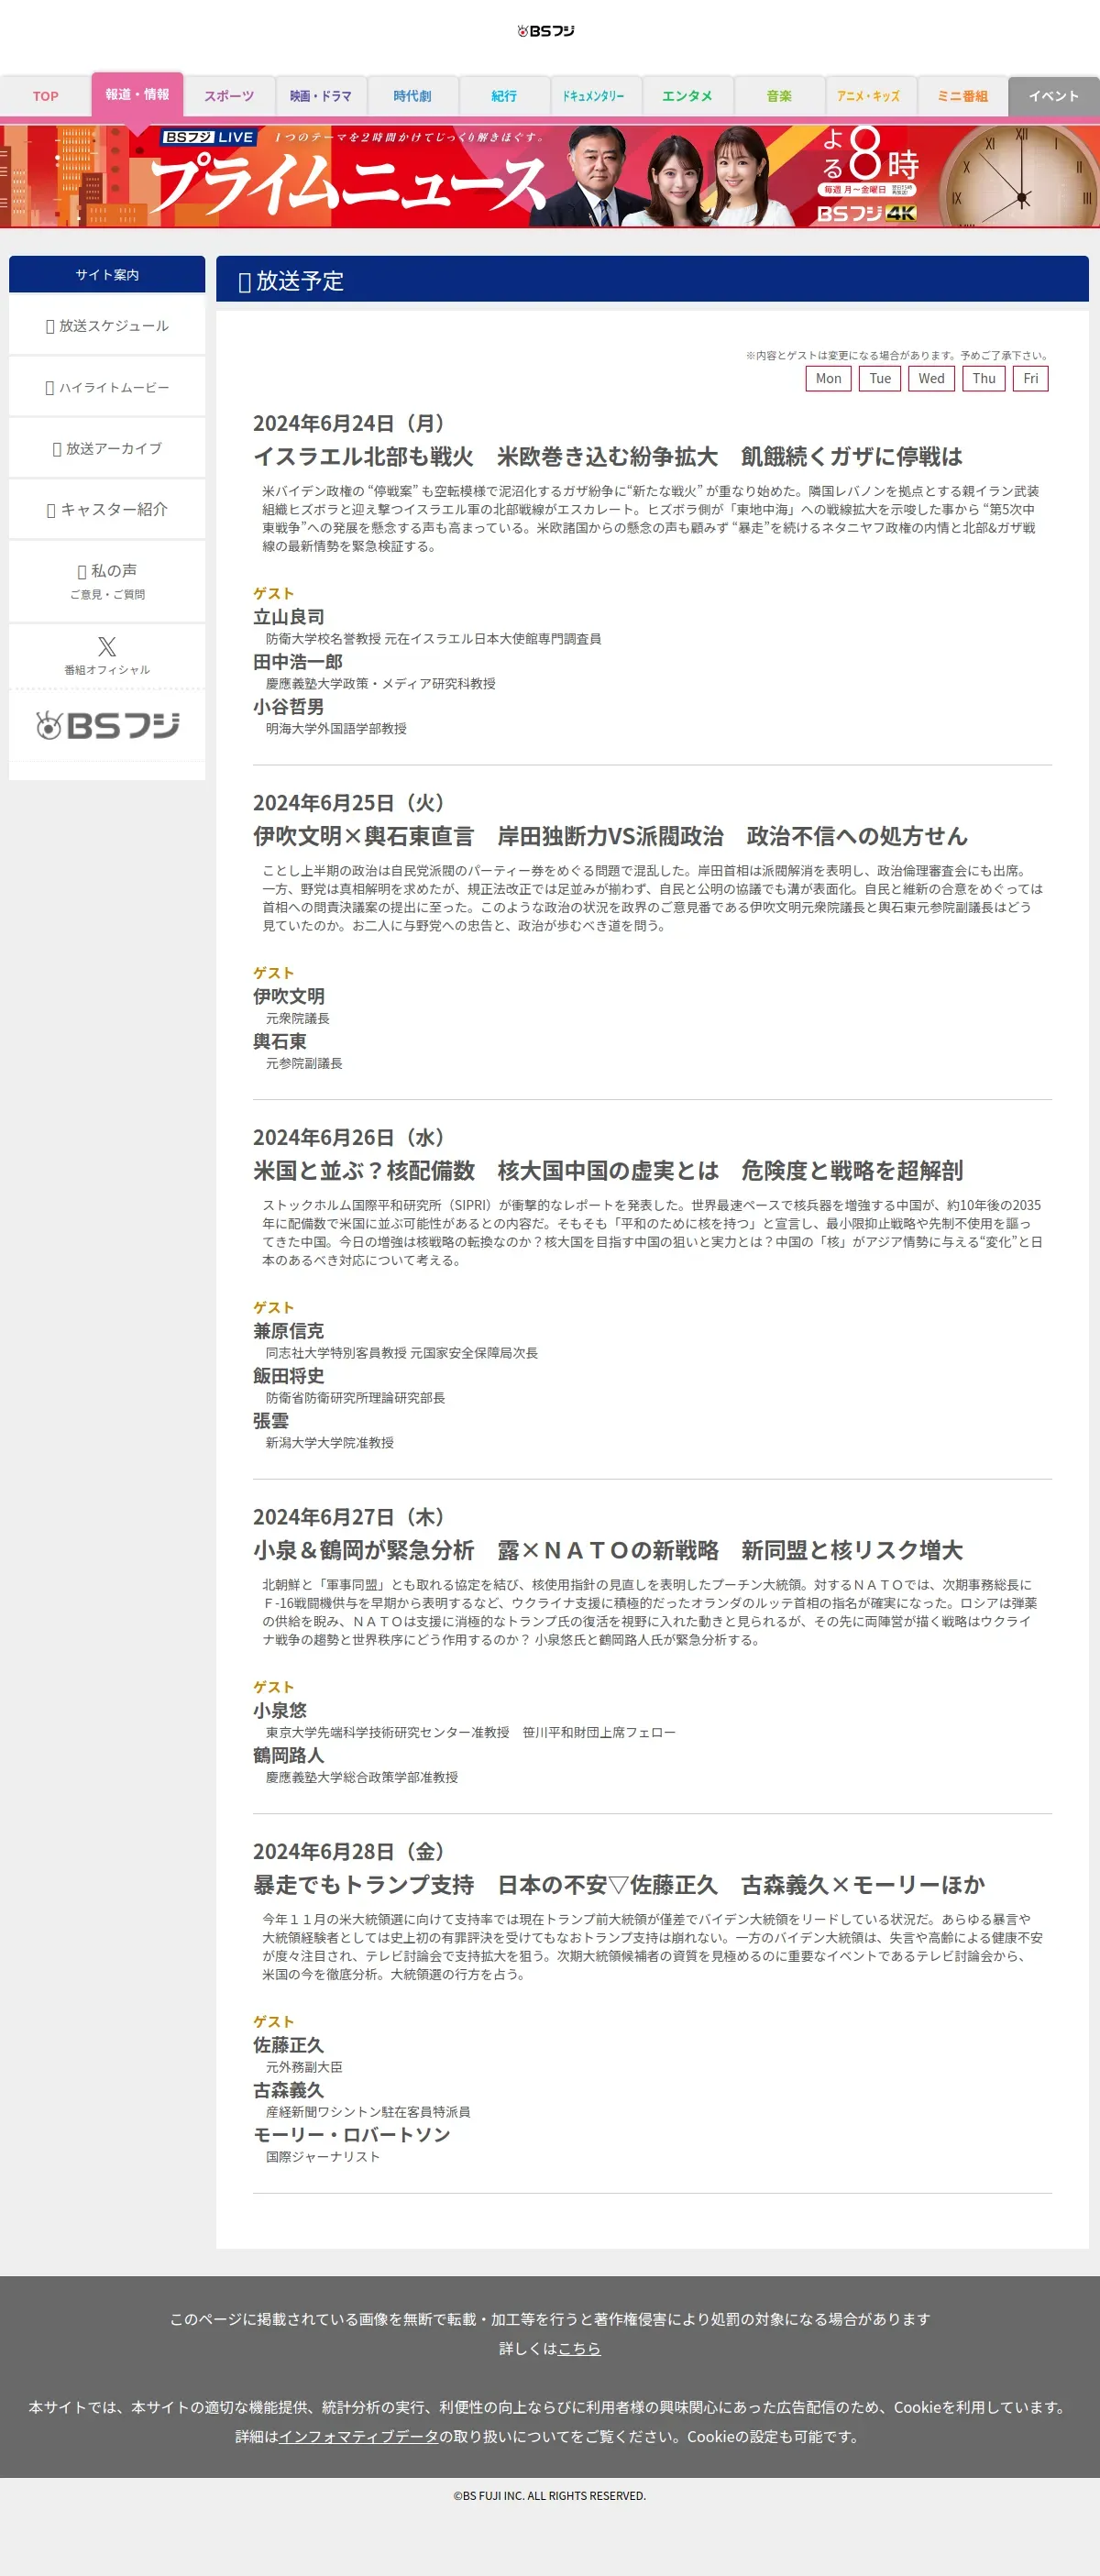Click guest name 伊吹文明
Screen dimensions: 1100x2576
289,996
